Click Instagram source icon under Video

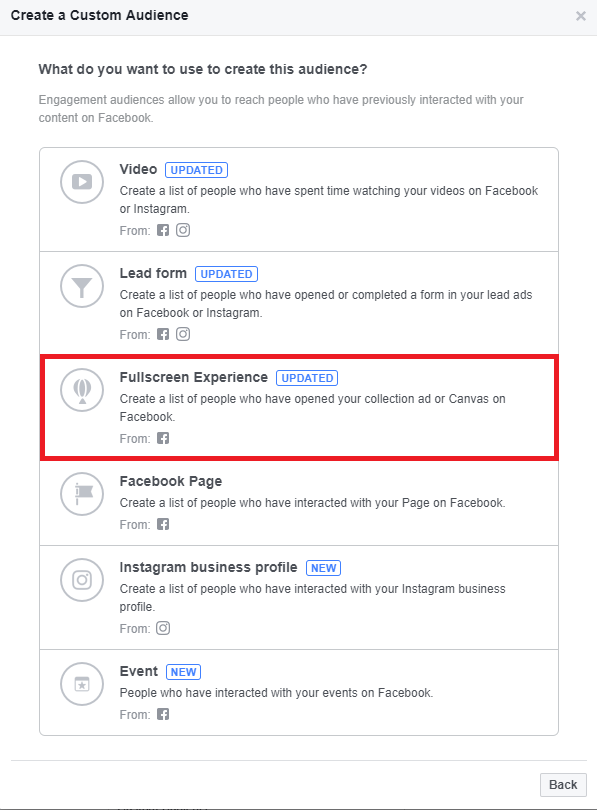tap(183, 230)
